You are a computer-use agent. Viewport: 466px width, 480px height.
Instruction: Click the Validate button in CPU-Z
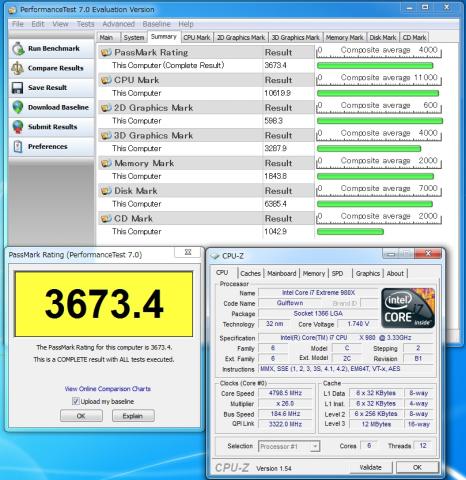pos(370,467)
